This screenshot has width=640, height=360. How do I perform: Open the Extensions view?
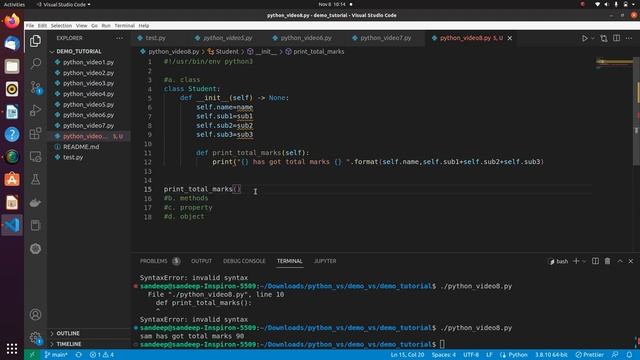[x=36, y=133]
